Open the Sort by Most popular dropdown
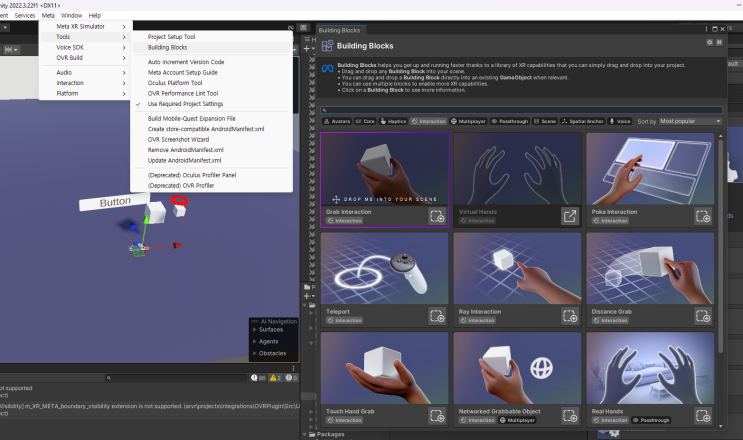Image resolution: width=743 pixels, height=440 pixels. tap(690, 121)
